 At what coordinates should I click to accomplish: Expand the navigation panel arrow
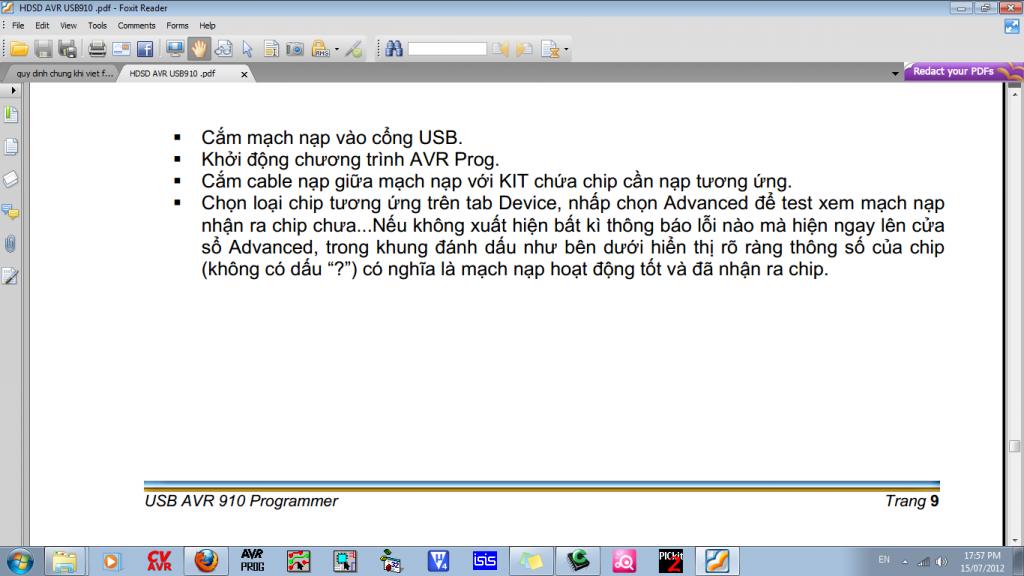click(x=13, y=90)
